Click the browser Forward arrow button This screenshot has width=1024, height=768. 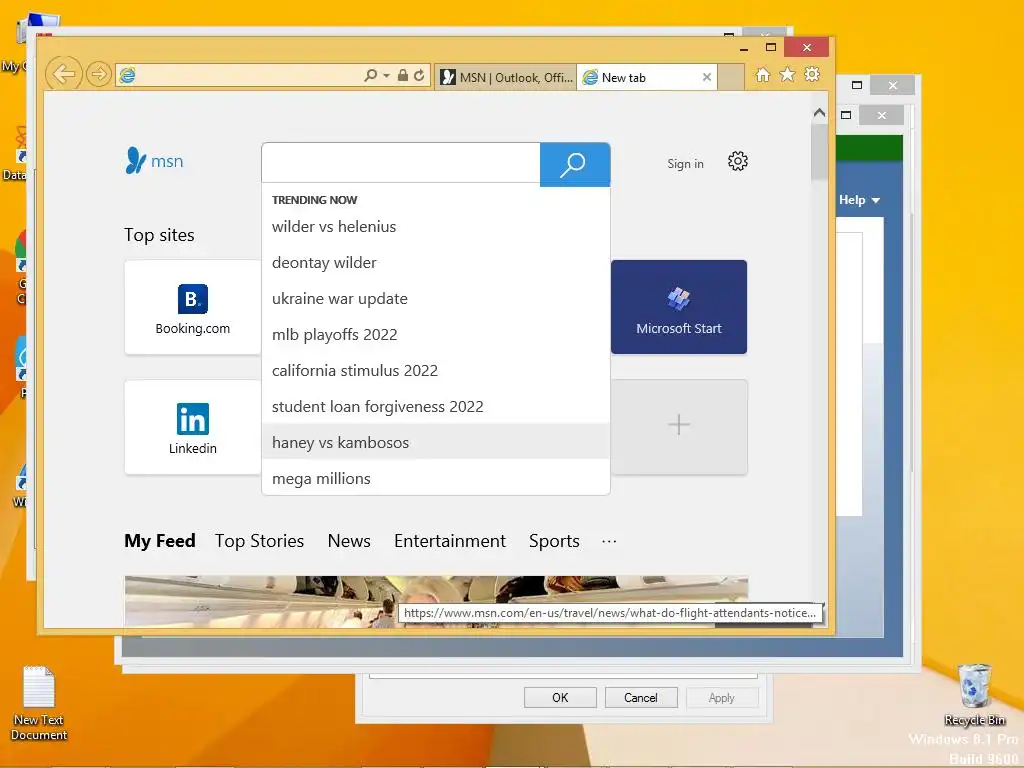(99, 74)
